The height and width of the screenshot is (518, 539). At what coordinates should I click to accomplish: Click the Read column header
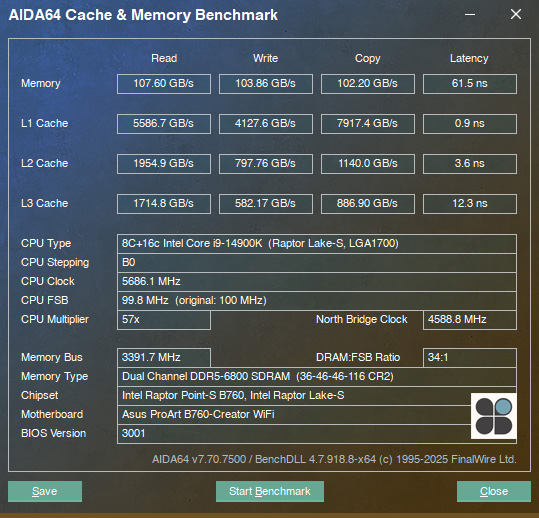tap(164, 58)
